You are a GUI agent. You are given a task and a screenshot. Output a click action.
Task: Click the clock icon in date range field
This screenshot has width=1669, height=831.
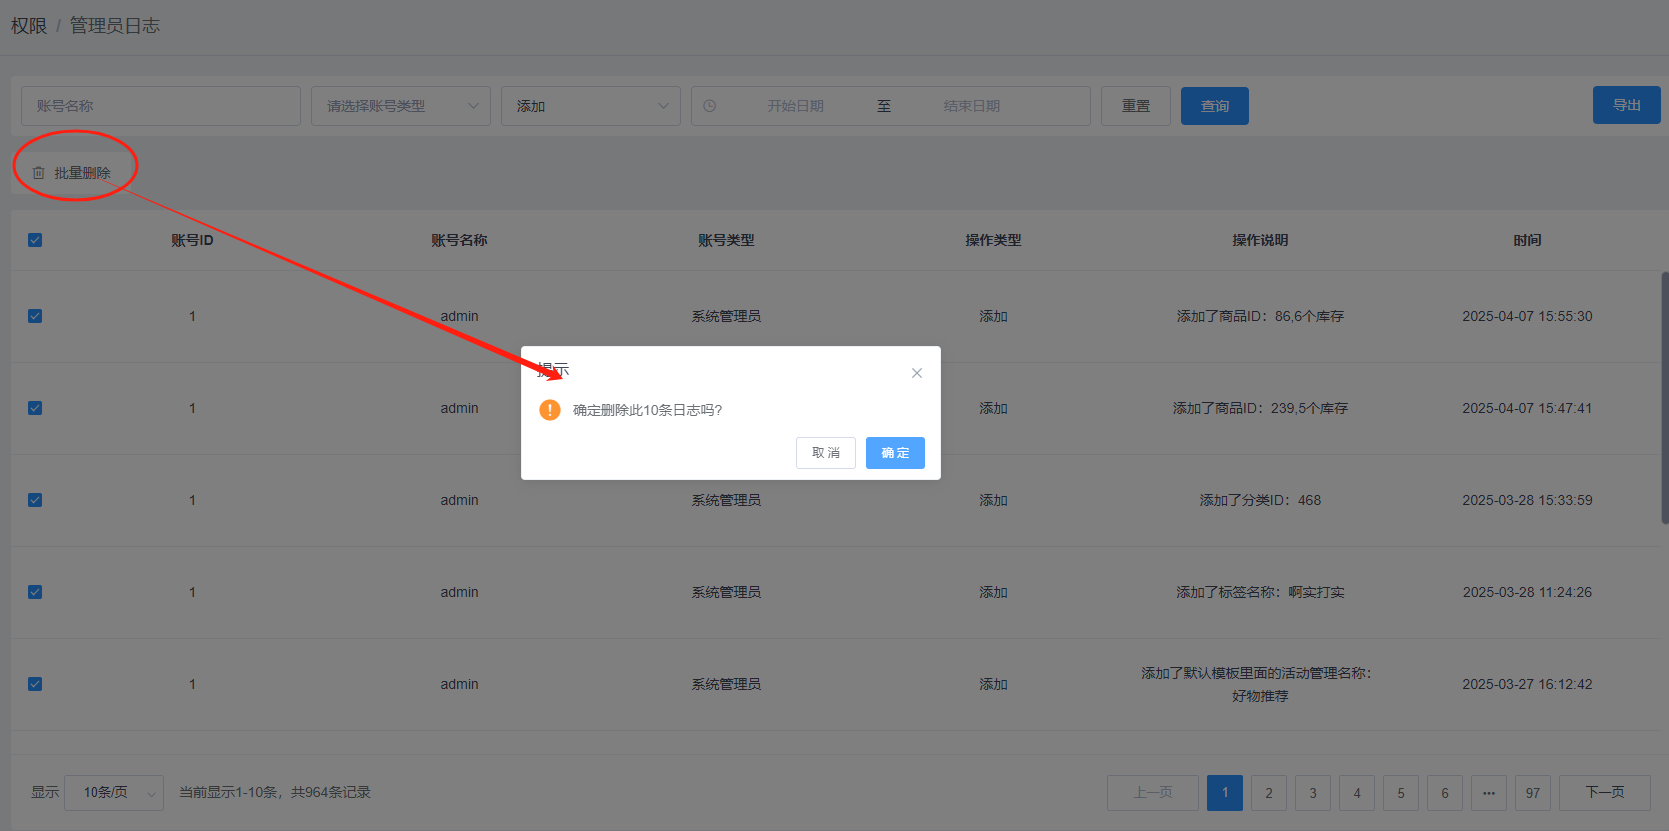(x=710, y=106)
